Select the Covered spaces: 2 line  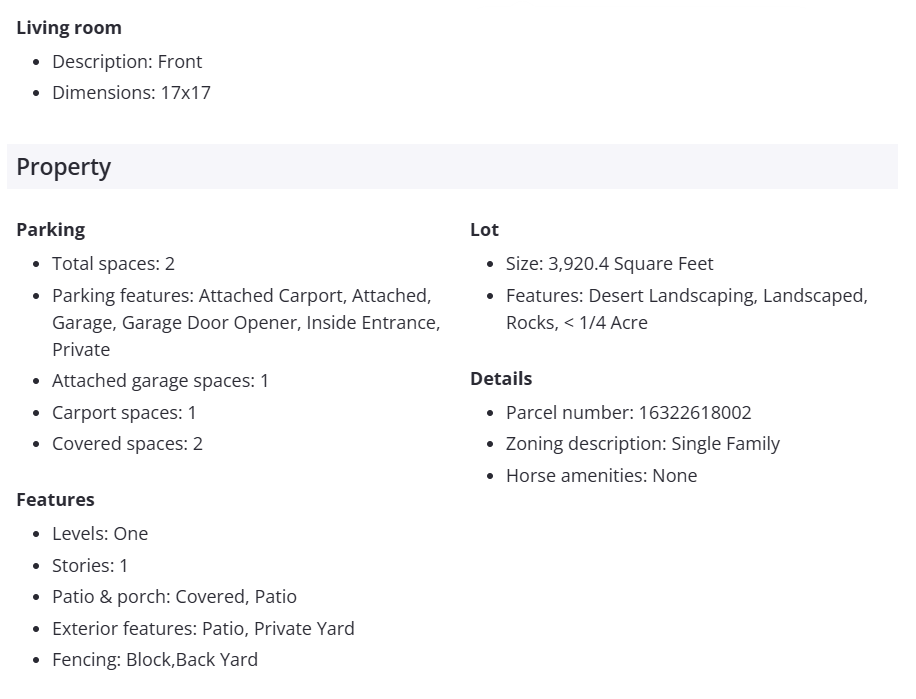(127, 444)
